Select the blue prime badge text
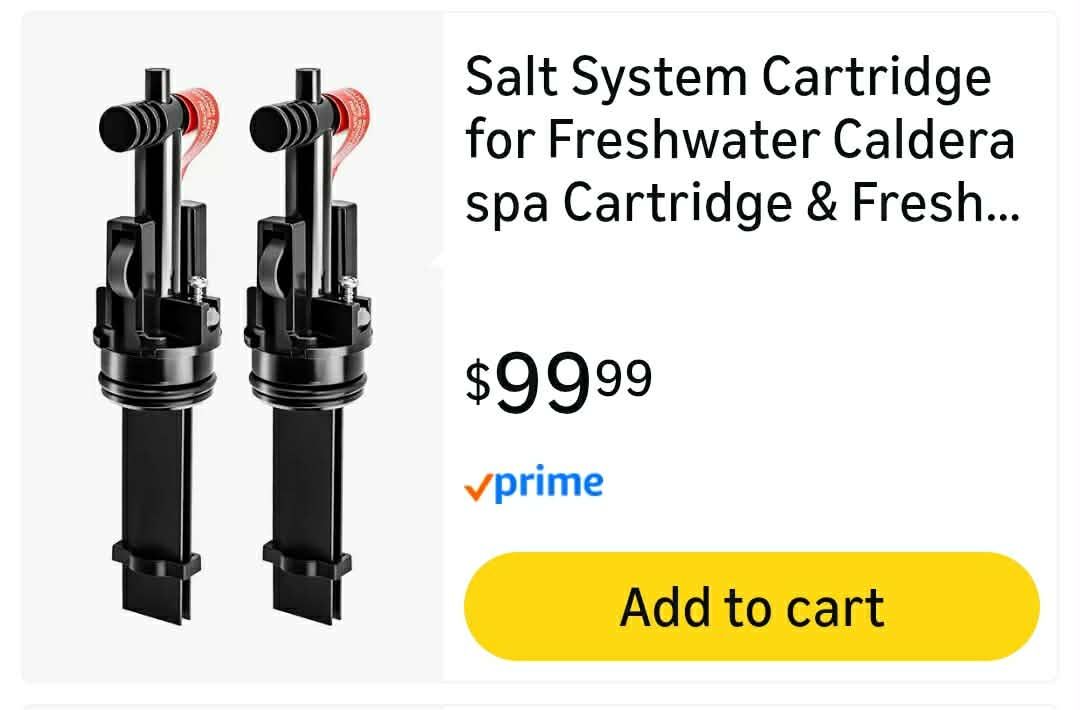The height and width of the screenshot is (710, 1080). (x=549, y=483)
